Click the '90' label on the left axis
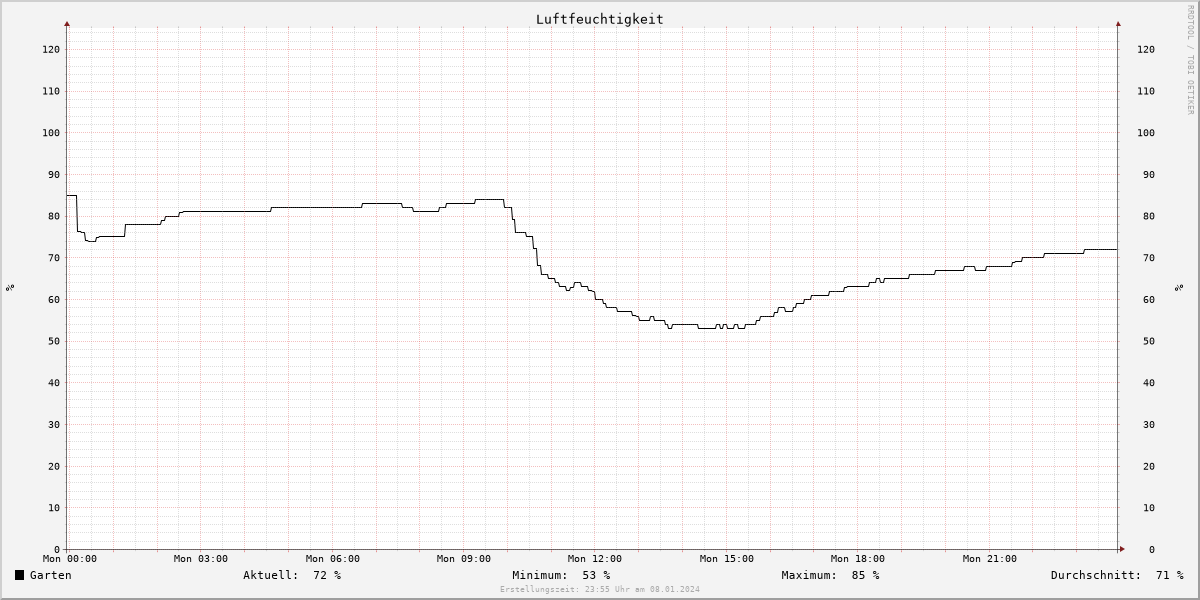 click(54, 175)
